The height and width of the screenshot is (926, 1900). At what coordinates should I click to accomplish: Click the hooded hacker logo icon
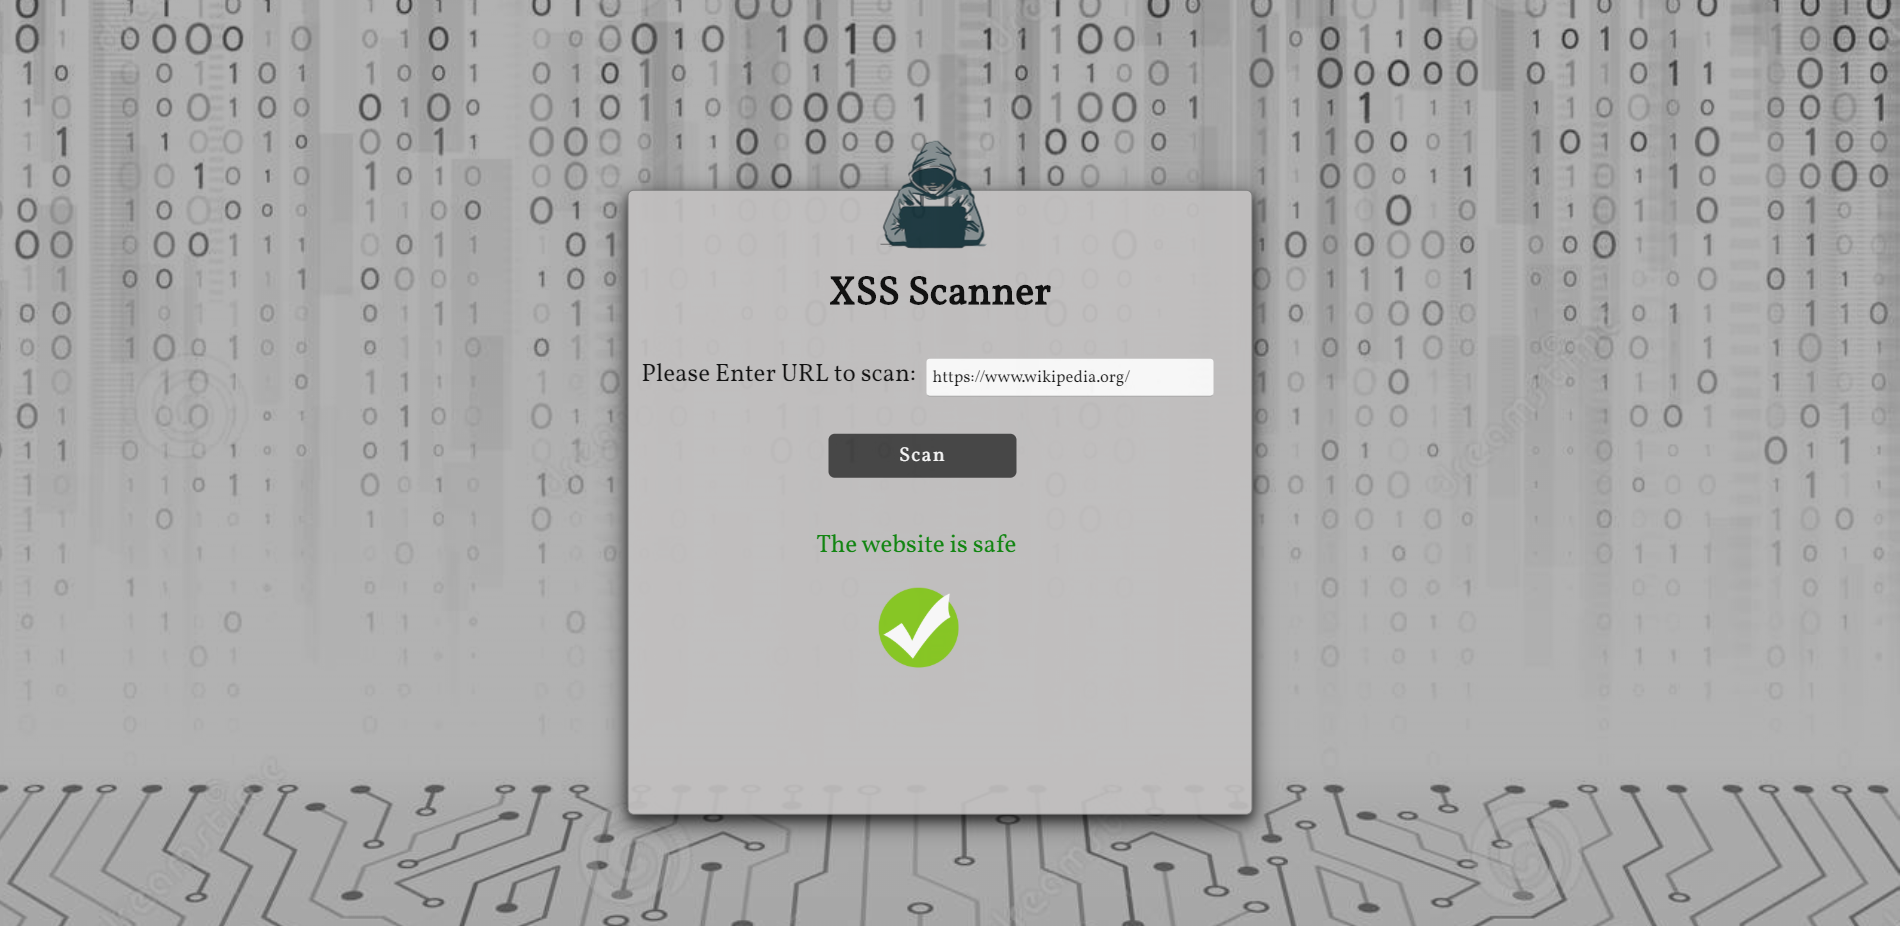click(933, 194)
